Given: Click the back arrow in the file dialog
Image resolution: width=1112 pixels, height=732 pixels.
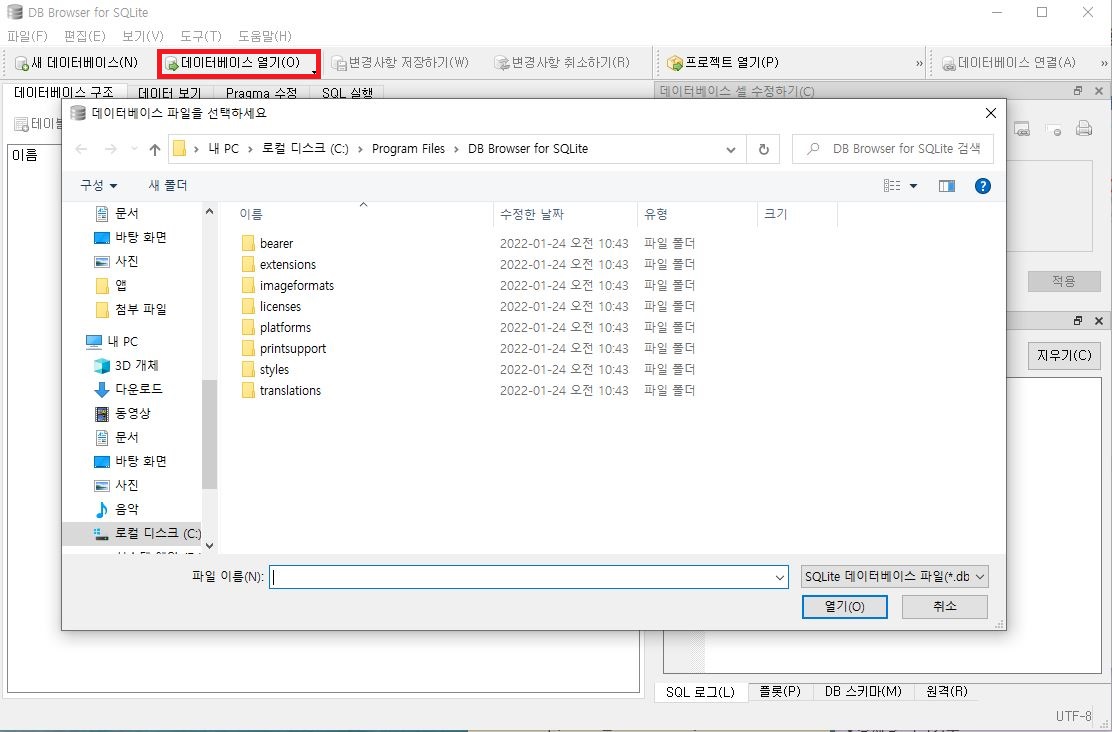Looking at the screenshot, I should (81, 149).
